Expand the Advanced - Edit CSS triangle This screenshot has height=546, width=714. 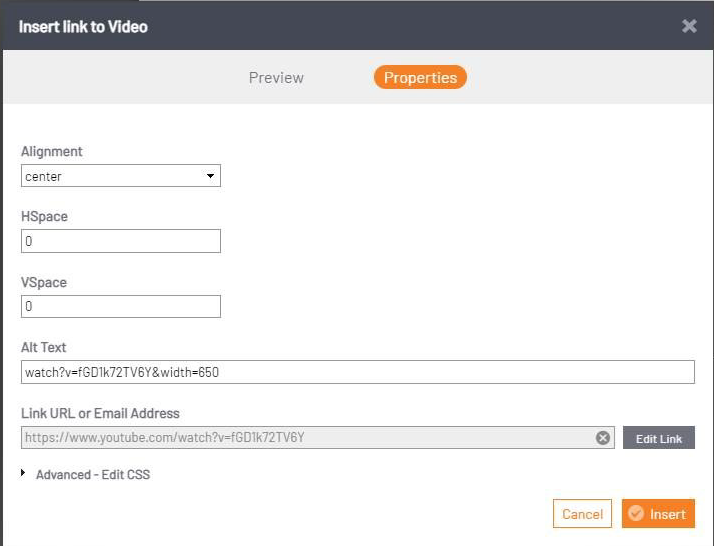point(23,473)
